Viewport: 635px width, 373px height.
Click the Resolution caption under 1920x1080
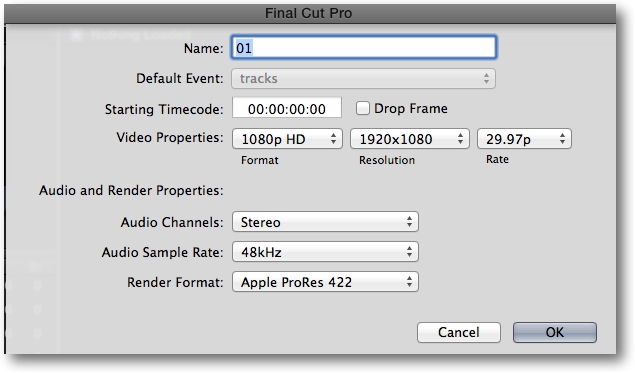coord(387,160)
